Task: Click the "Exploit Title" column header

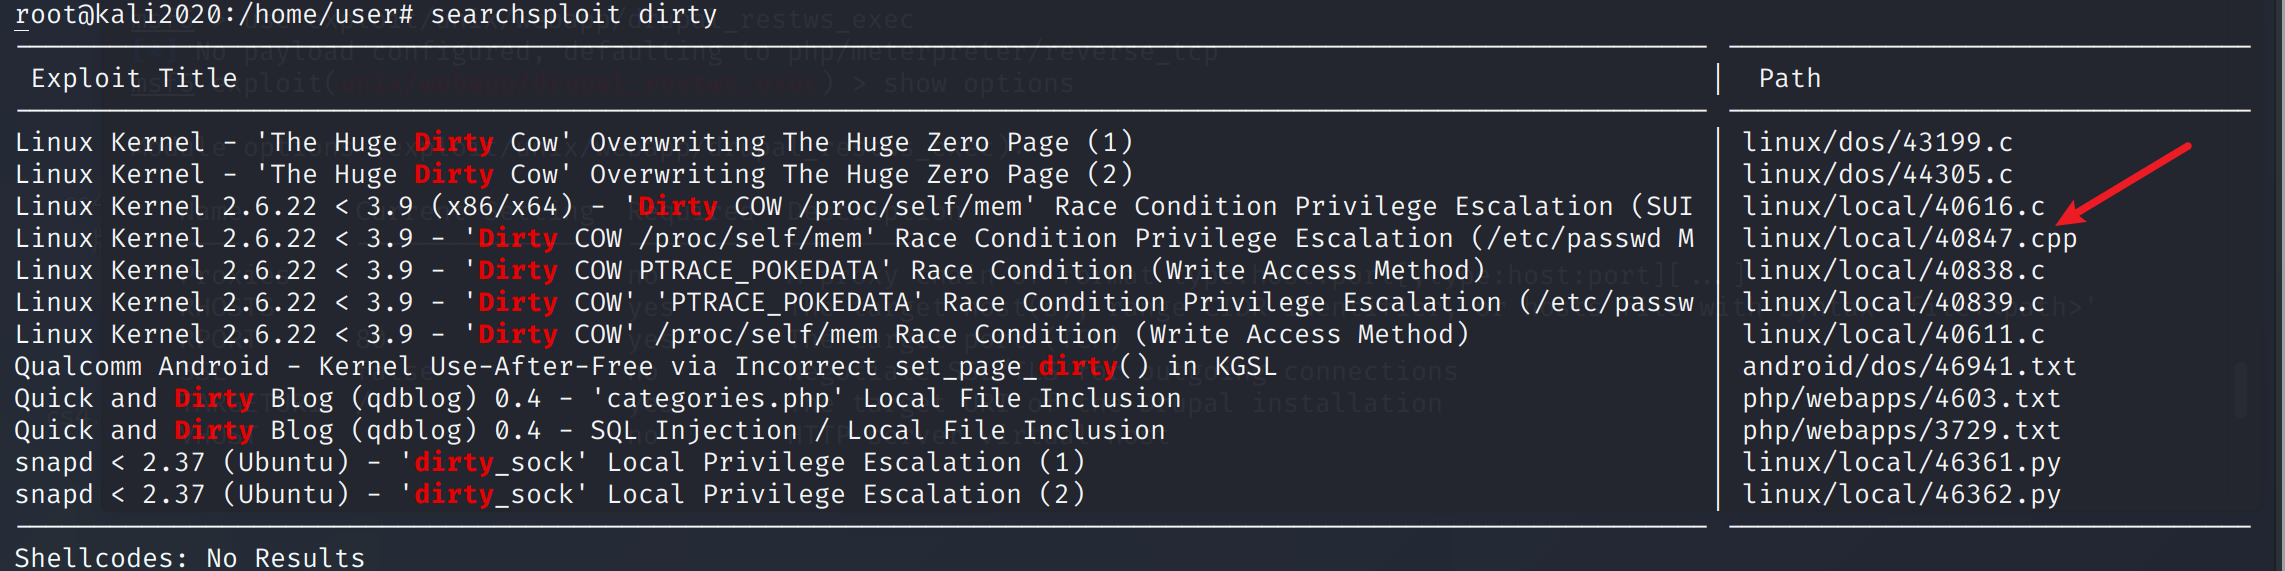Action: 134,79
